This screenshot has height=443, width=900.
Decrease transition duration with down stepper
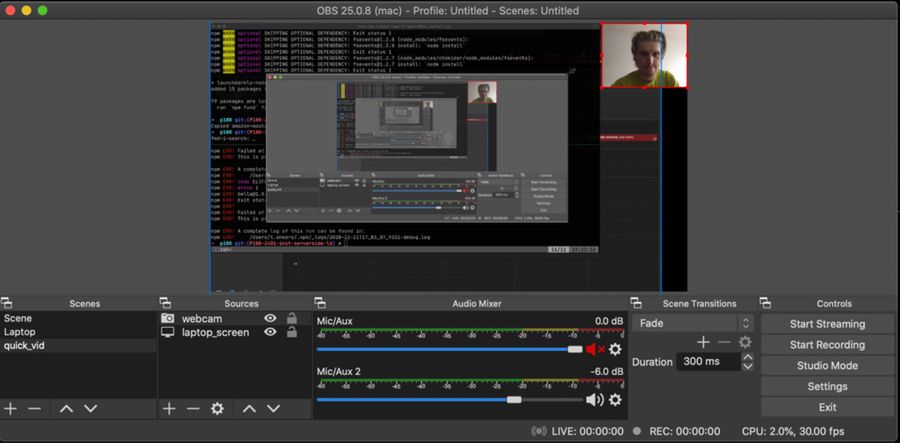tap(747, 366)
